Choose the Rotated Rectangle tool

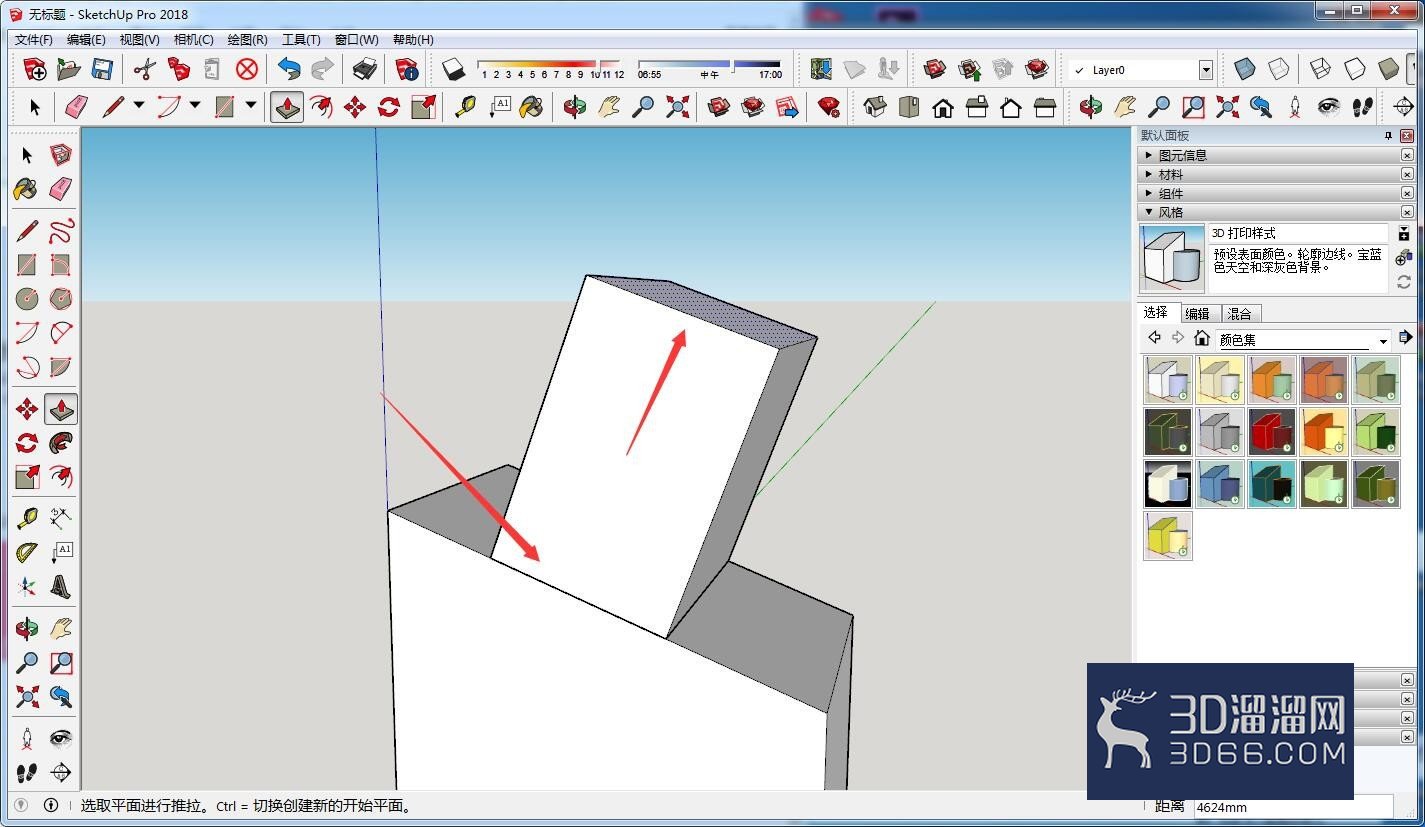click(61, 265)
